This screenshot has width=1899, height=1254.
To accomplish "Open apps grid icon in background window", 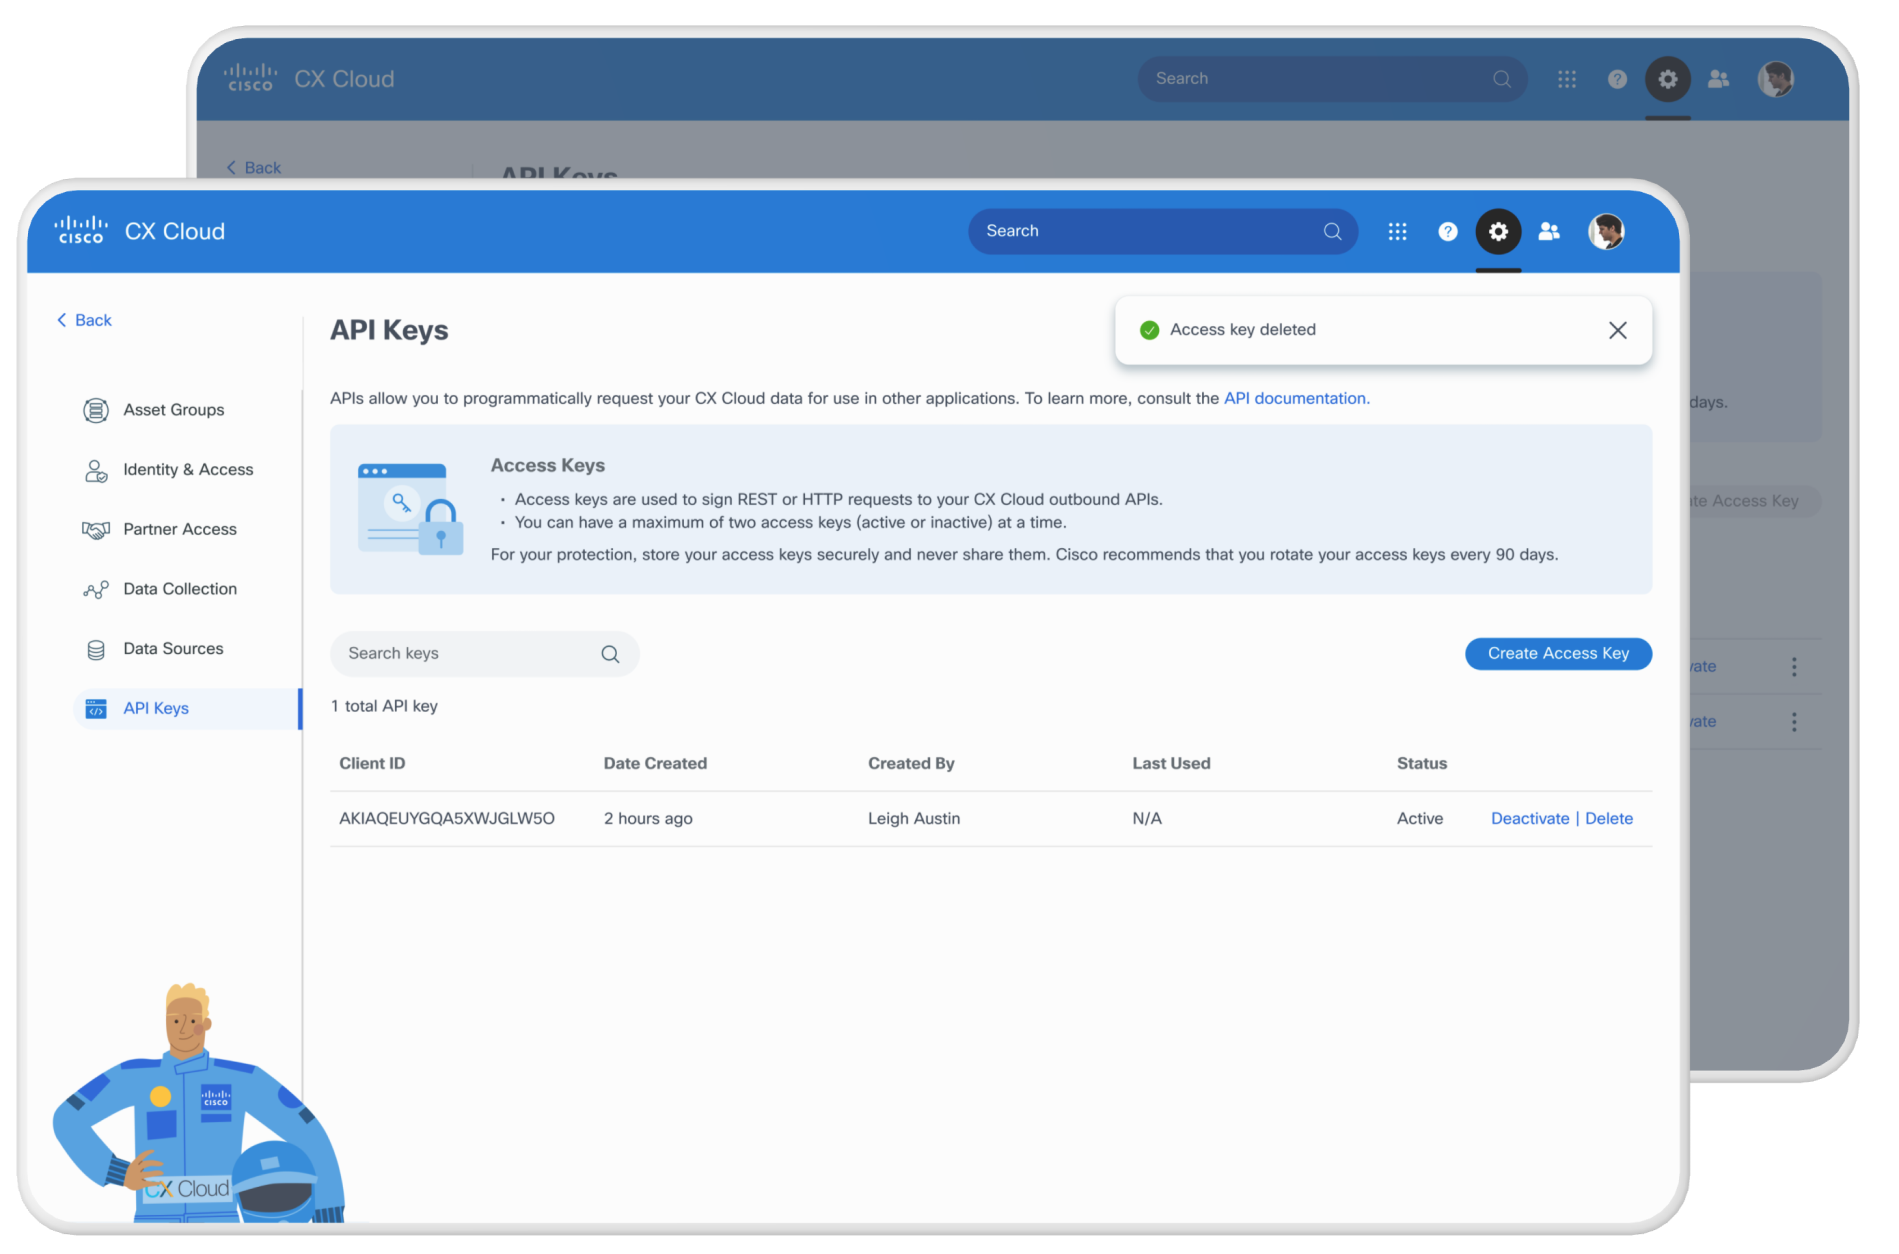I will 1567,79.
